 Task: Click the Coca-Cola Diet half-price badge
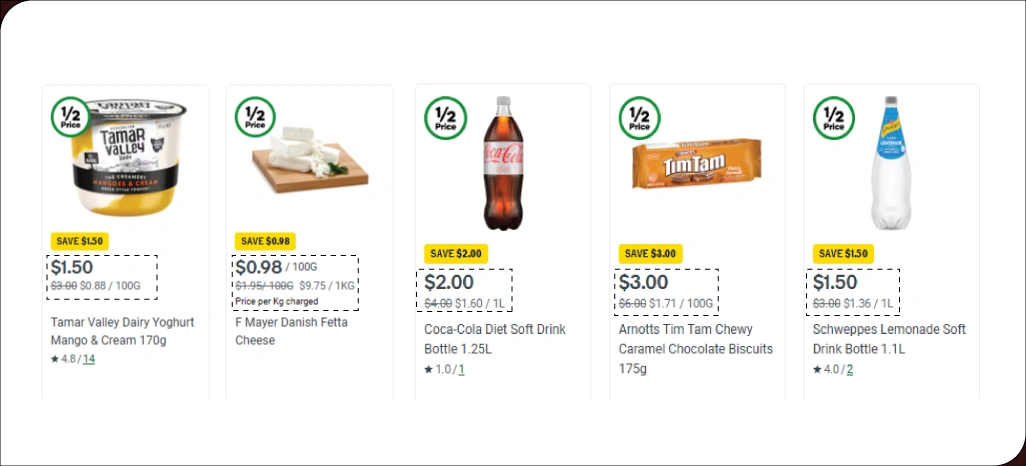pyautogui.click(x=445, y=118)
